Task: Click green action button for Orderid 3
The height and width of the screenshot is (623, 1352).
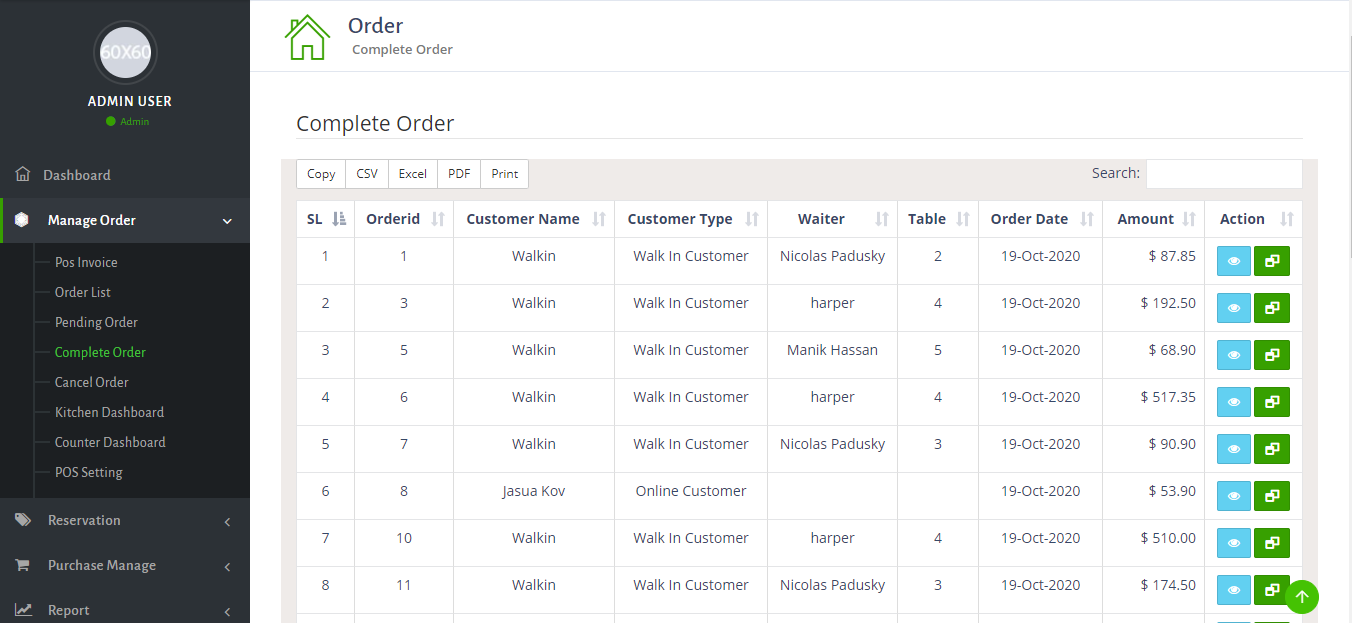Action: coord(1271,308)
